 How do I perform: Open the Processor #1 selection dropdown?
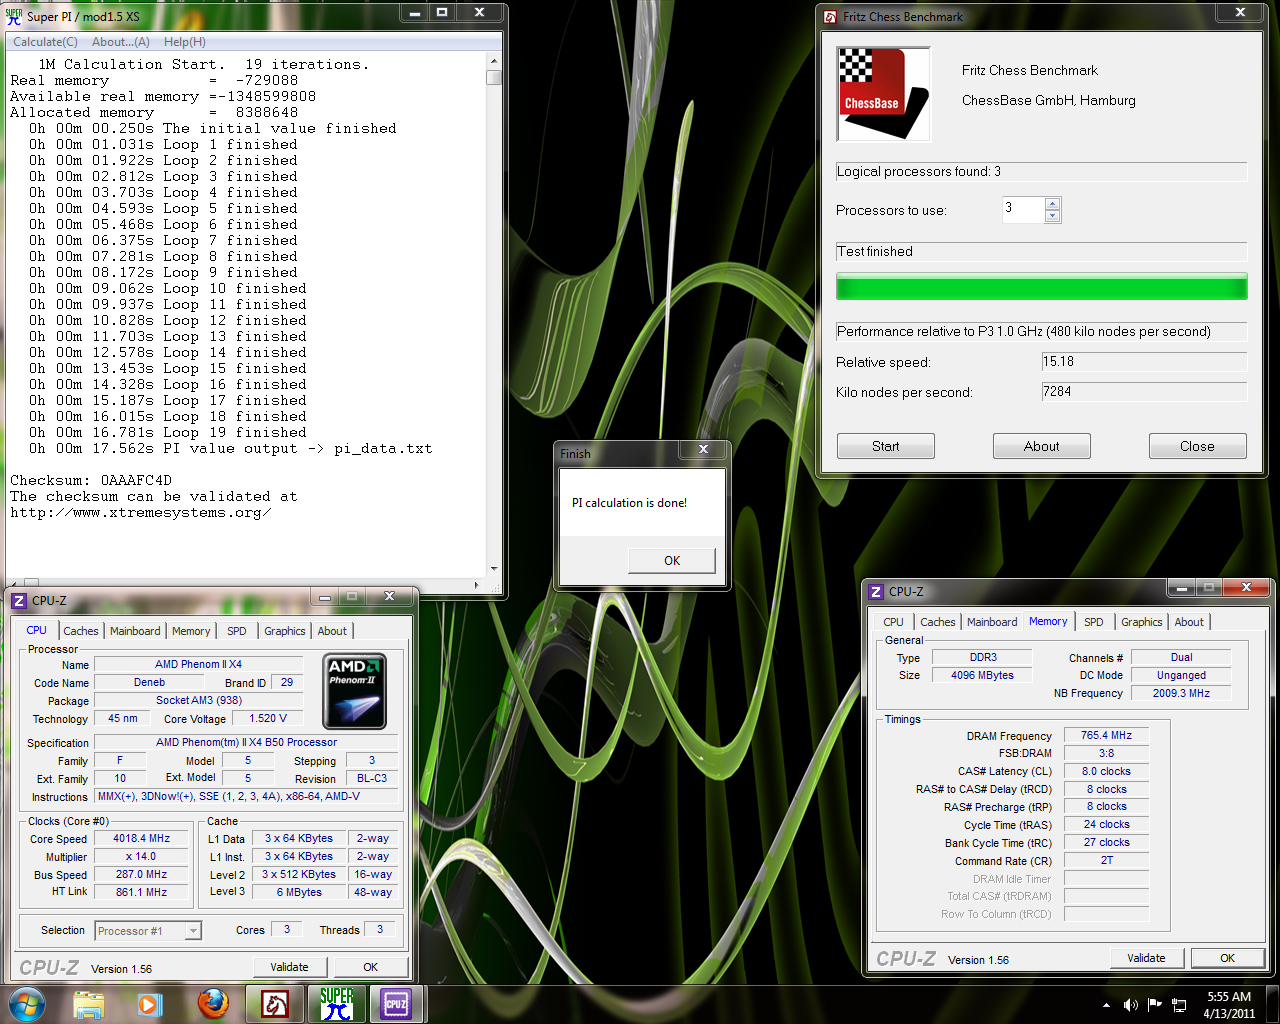[194, 931]
